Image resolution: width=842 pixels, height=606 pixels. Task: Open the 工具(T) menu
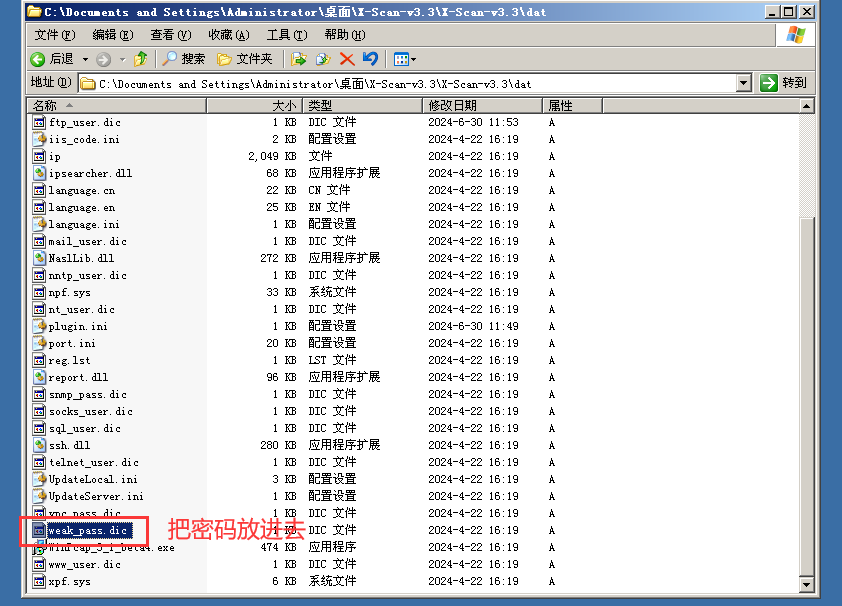click(x=287, y=35)
